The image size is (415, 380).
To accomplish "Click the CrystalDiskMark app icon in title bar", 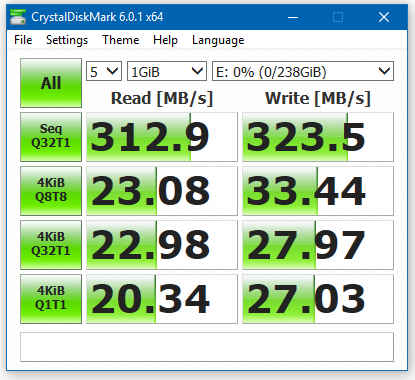I will coord(18,17).
